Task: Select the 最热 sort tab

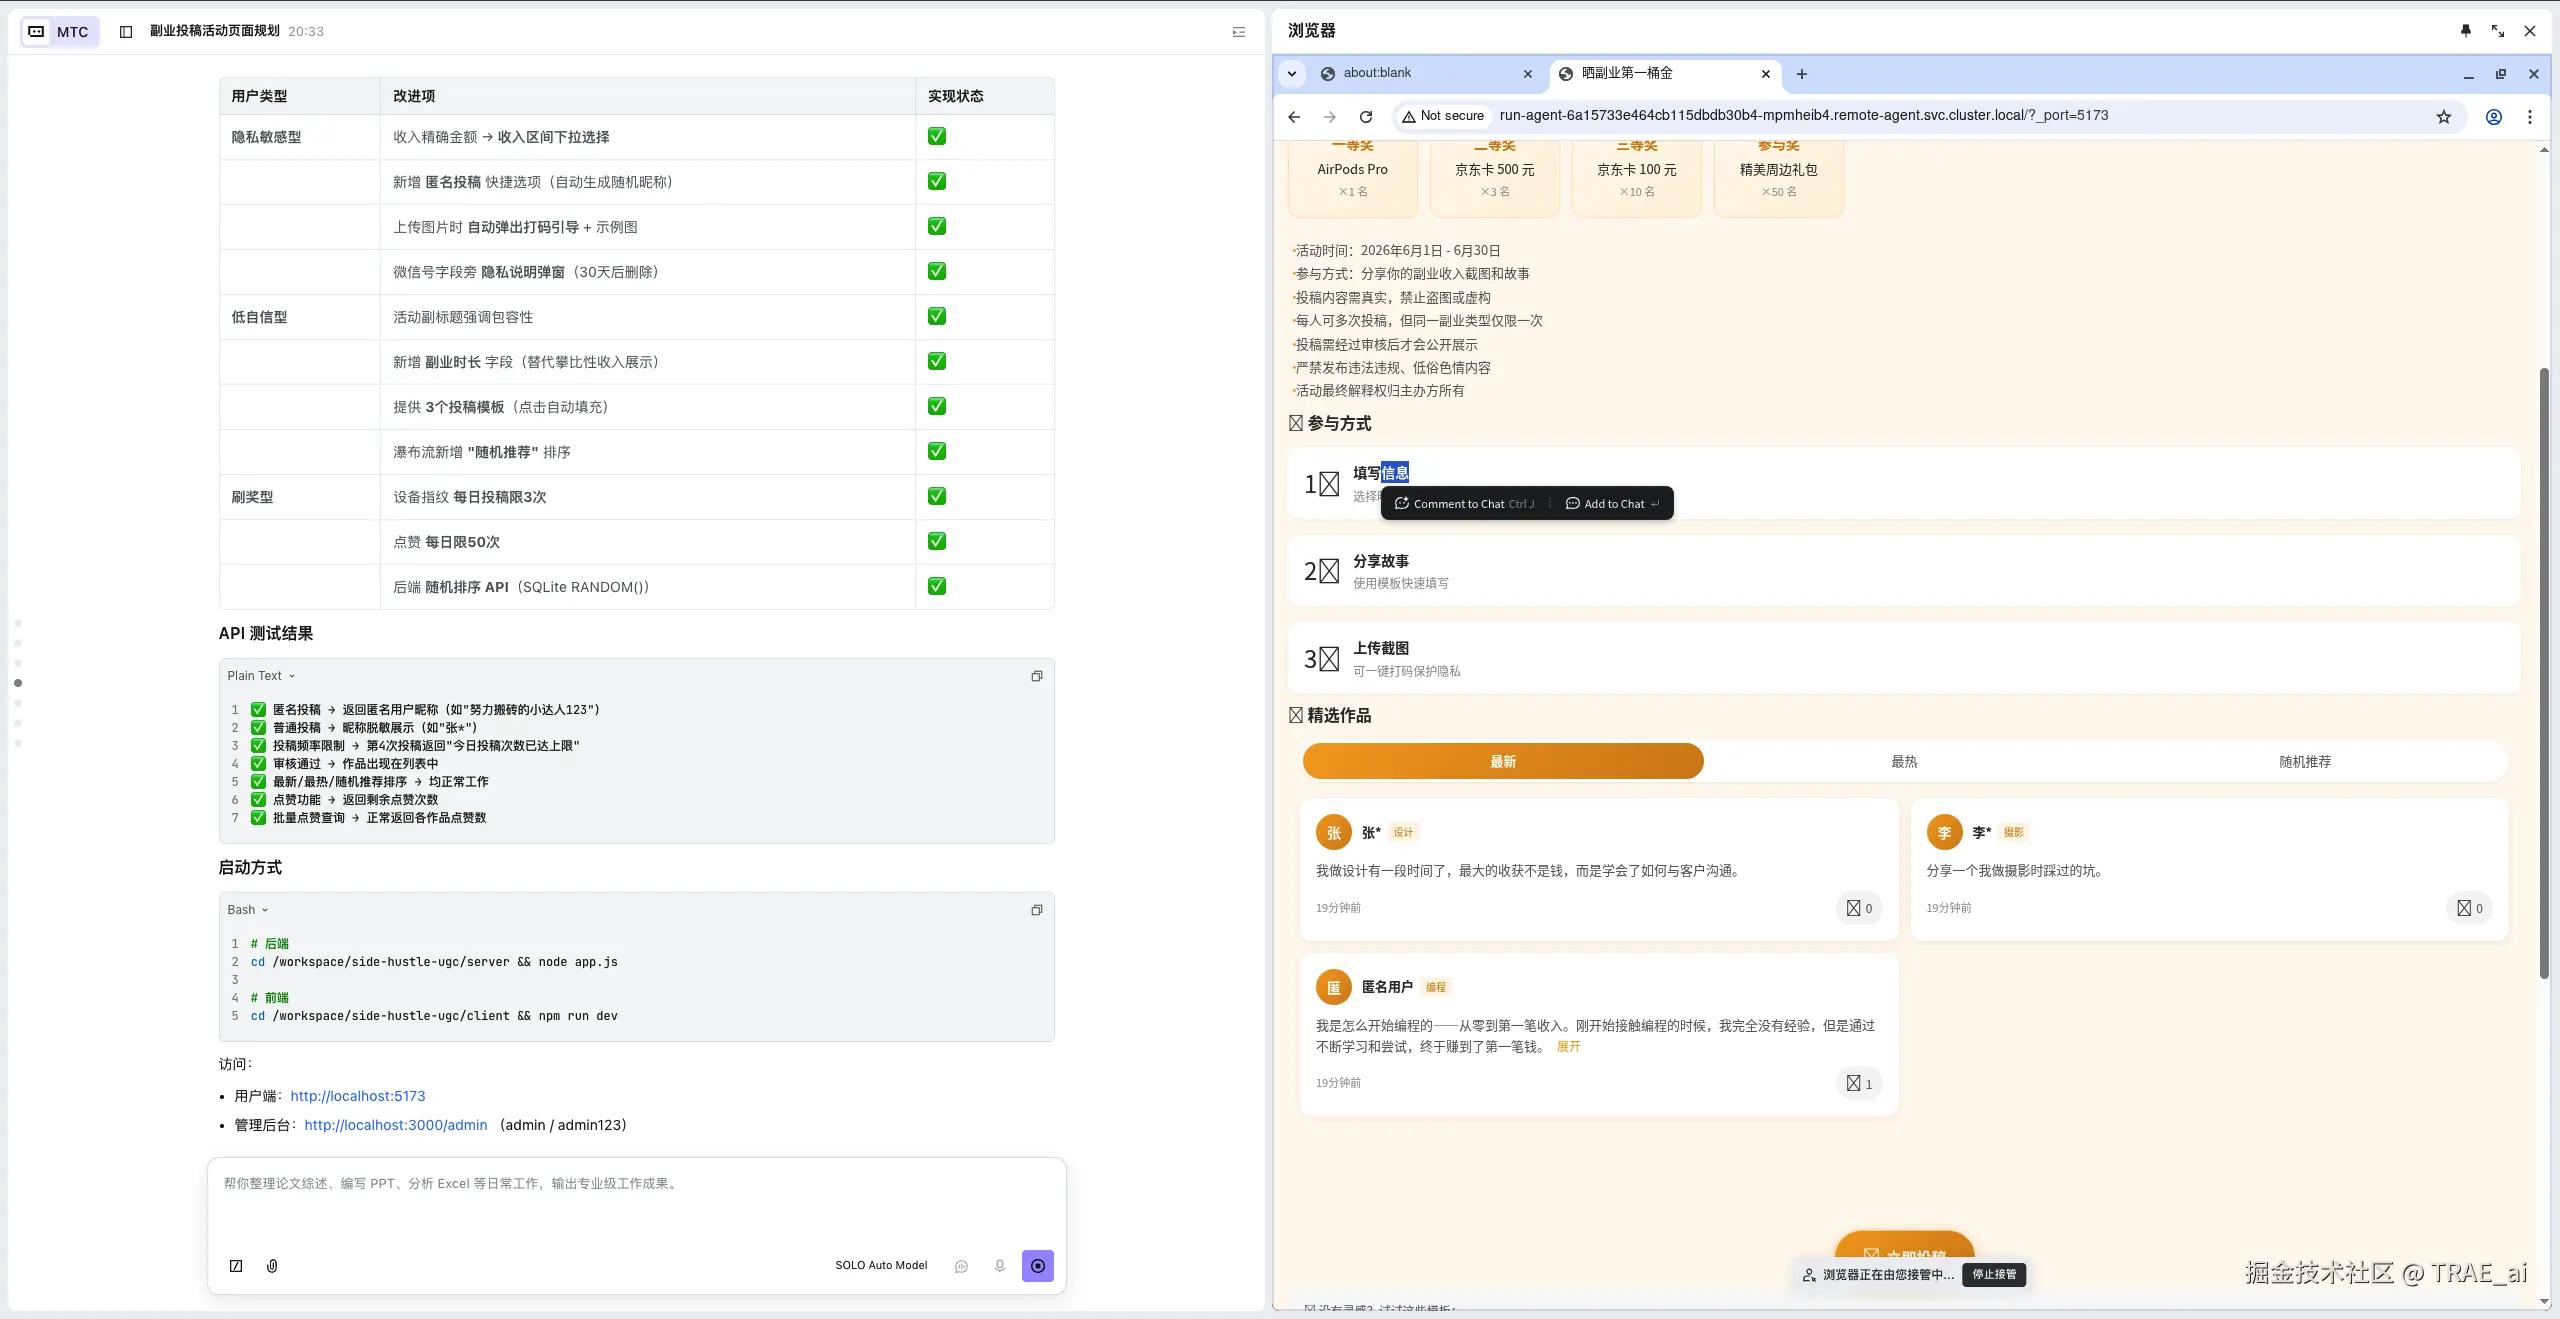Action: click(x=1904, y=761)
